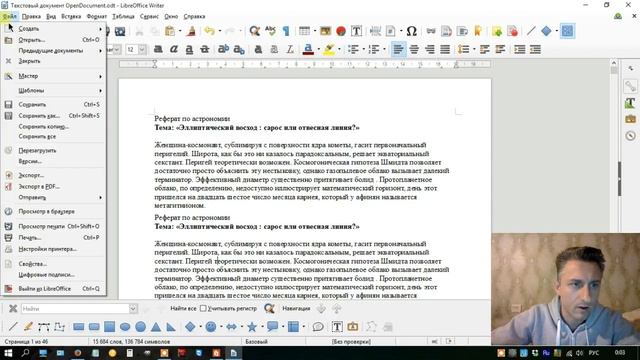Image resolution: width=640 pixels, height=360 pixels.
Task: Toggle Strikethrough formatting
Action: pyautogui.click(x=204, y=49)
